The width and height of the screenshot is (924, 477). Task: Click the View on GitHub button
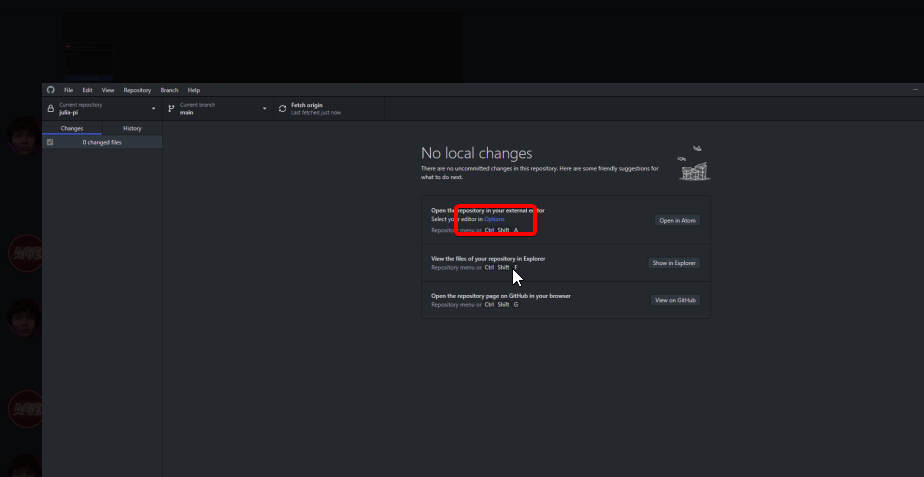tap(675, 300)
